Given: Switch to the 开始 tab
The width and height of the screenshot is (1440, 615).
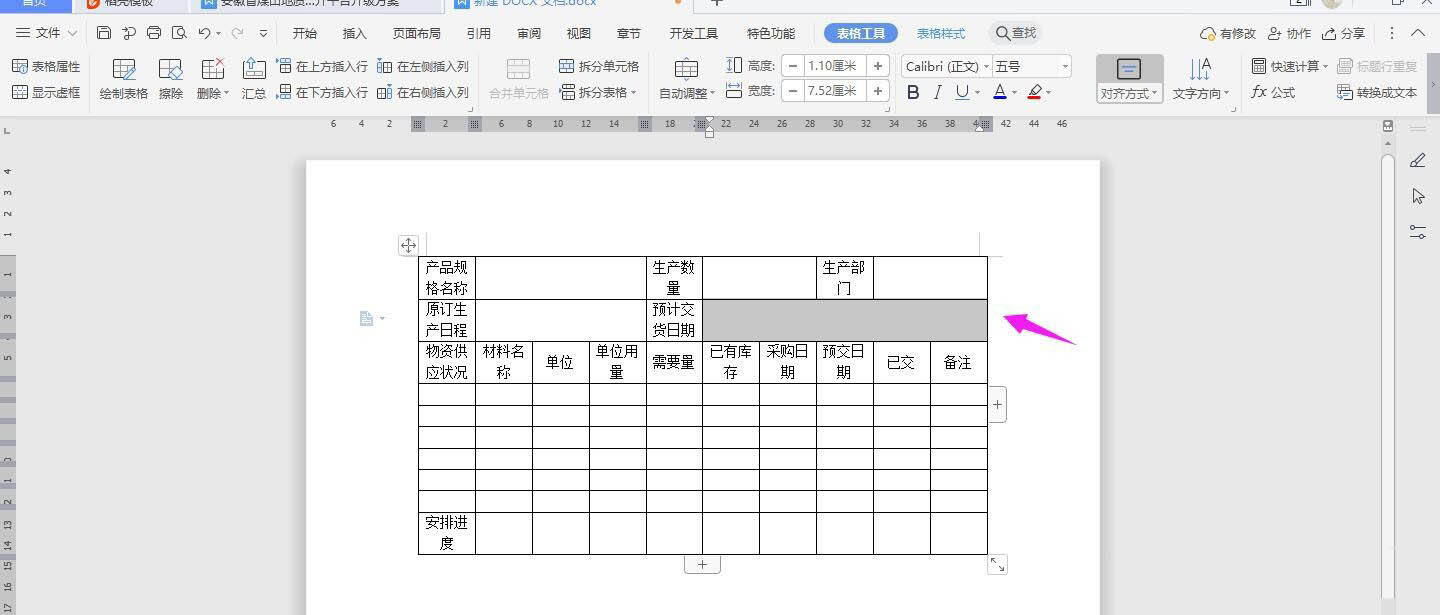Looking at the screenshot, I should (x=305, y=33).
